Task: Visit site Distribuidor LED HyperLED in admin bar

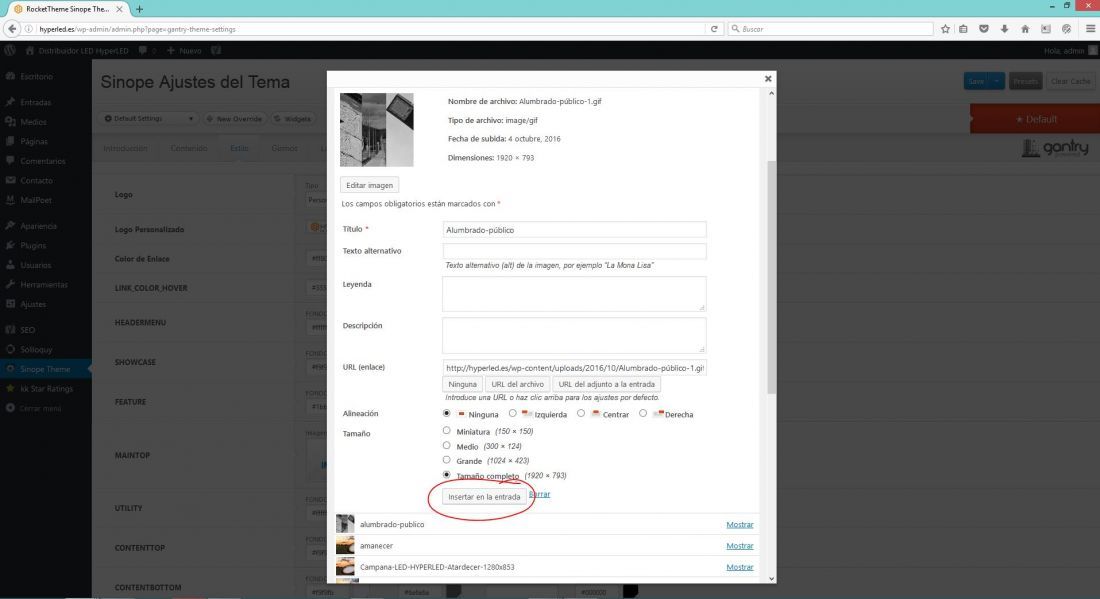Action: pos(77,51)
